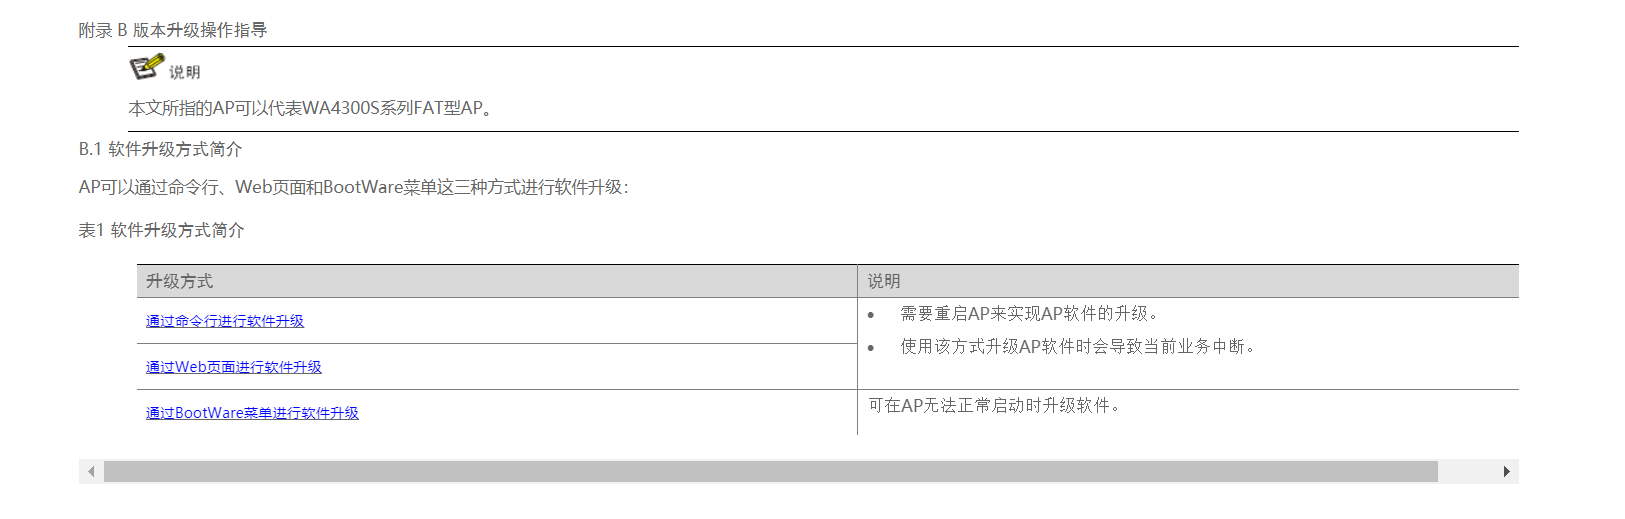Screen dimensions: 1625x519
Task: Click the note text mentioning WA4300S系列FAT型AP
Action: (311, 108)
